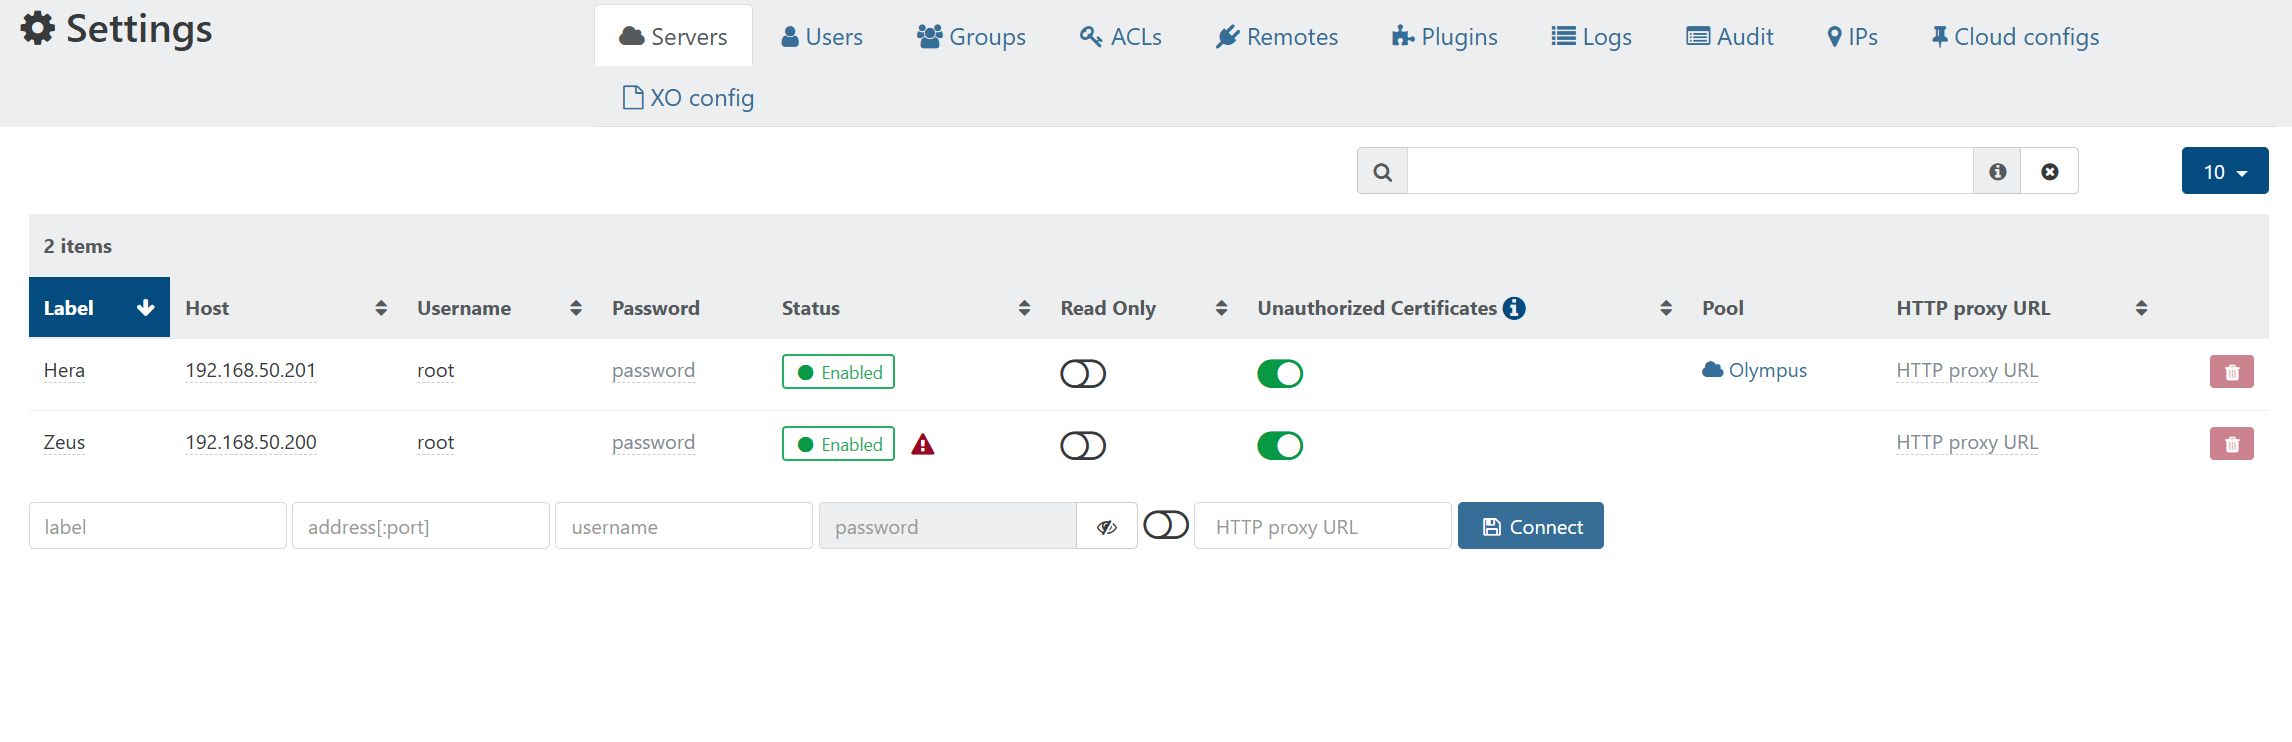Viewport: 2292px width, 742px height.
Task: Delete the Zeus server using the trash icon
Action: coord(2231,444)
